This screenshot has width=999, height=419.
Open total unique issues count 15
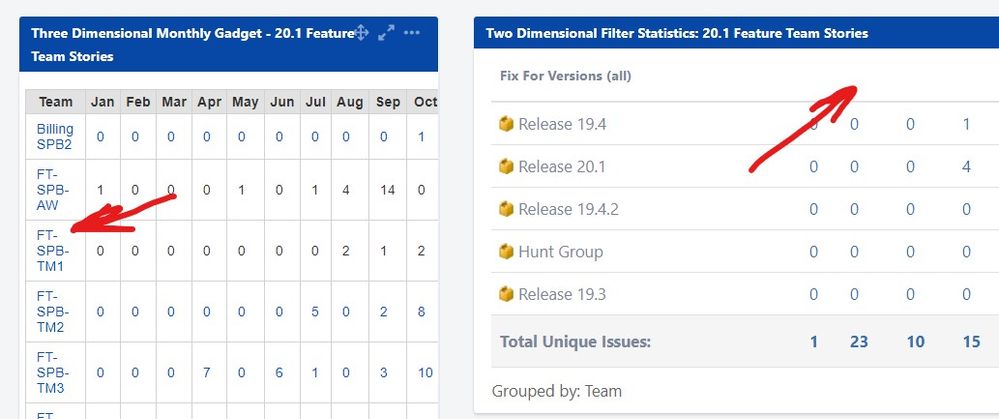pyautogui.click(x=971, y=342)
